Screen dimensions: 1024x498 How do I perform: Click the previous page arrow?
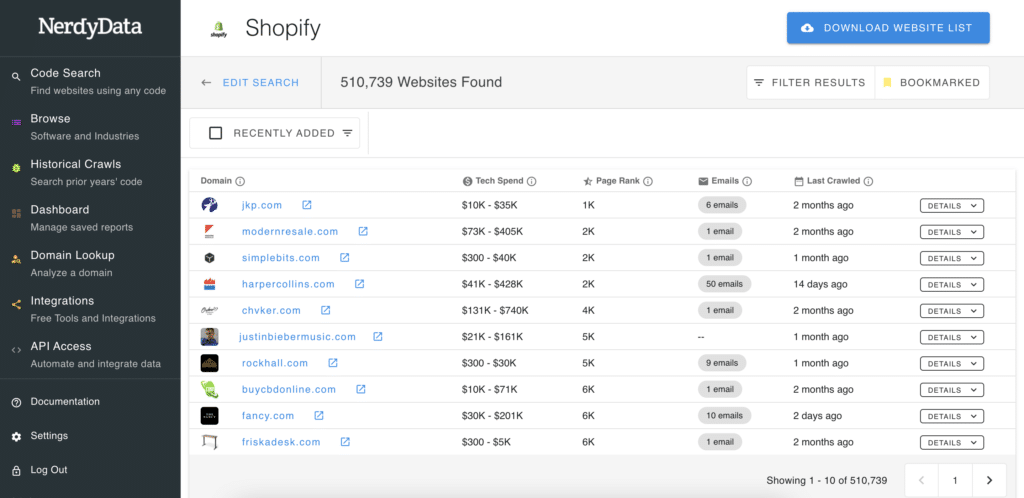point(921,480)
